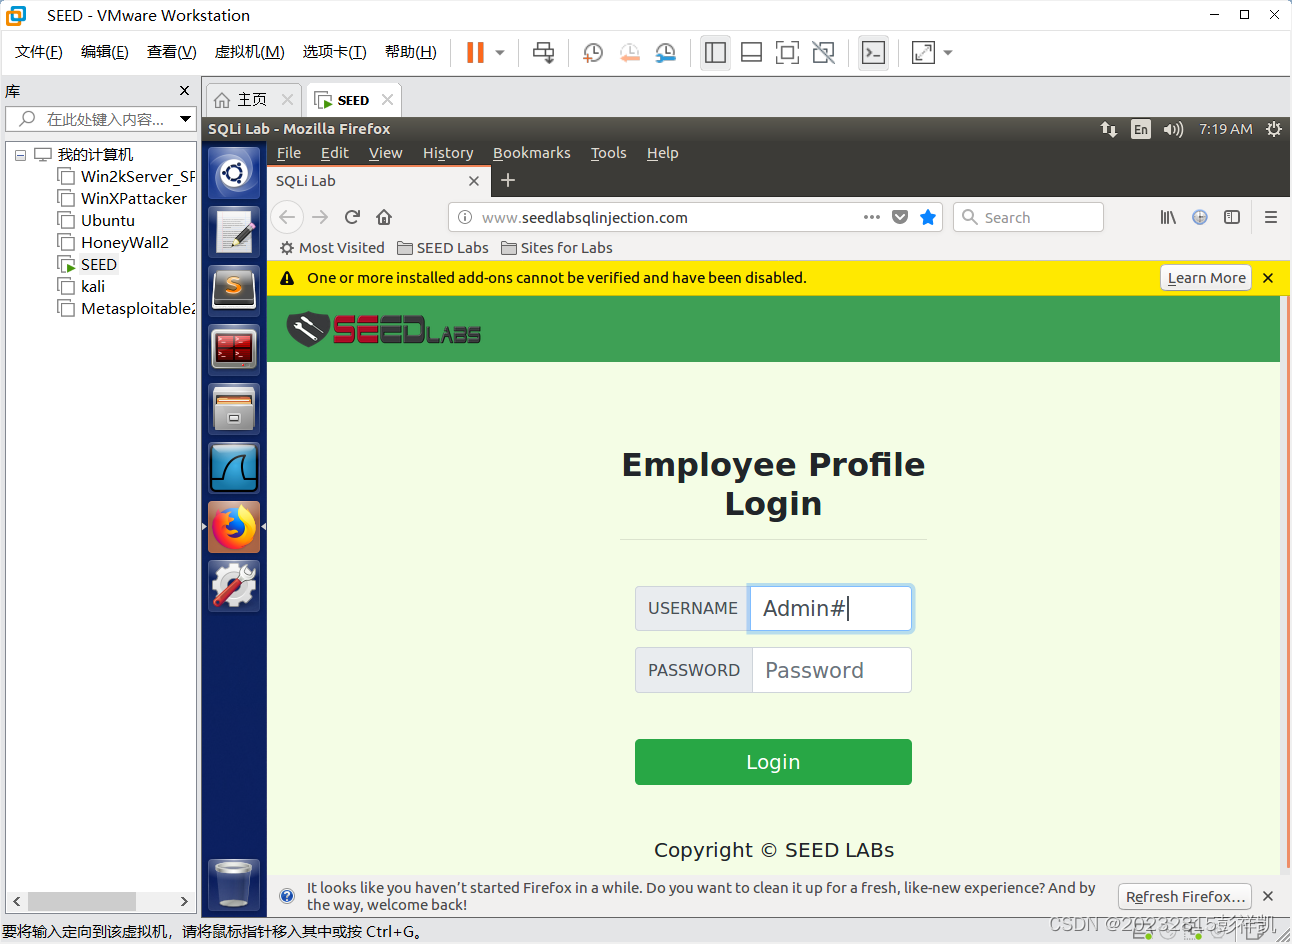Open the snapshot manager icon
Image resolution: width=1292 pixels, height=944 pixels.
pyautogui.click(x=665, y=52)
